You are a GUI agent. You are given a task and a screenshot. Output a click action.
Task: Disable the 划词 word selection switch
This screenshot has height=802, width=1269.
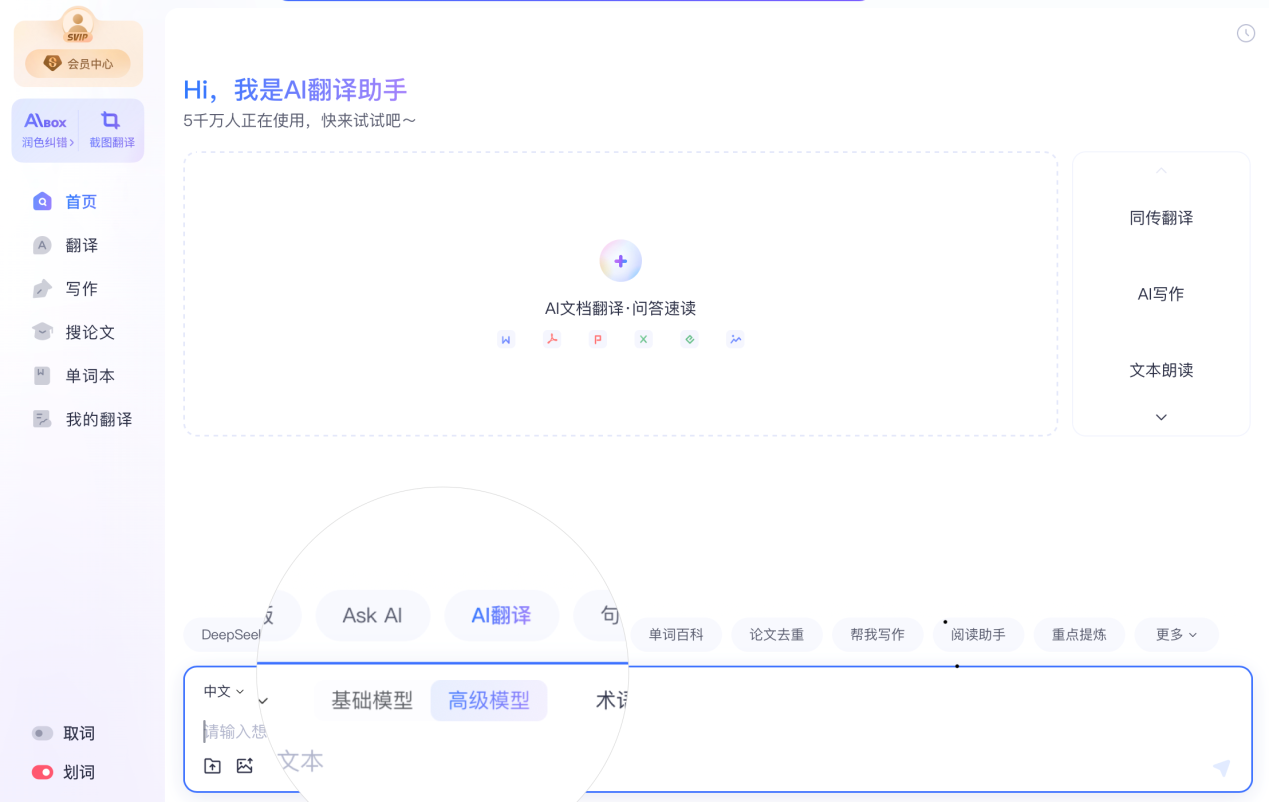(x=40, y=771)
